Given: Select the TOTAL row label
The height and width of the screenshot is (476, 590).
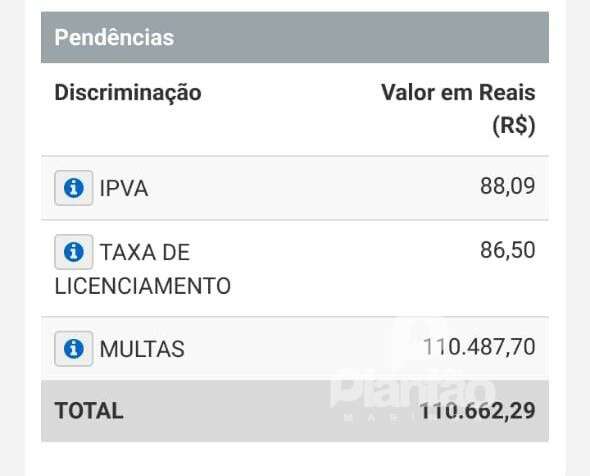Looking at the screenshot, I should point(89,411).
